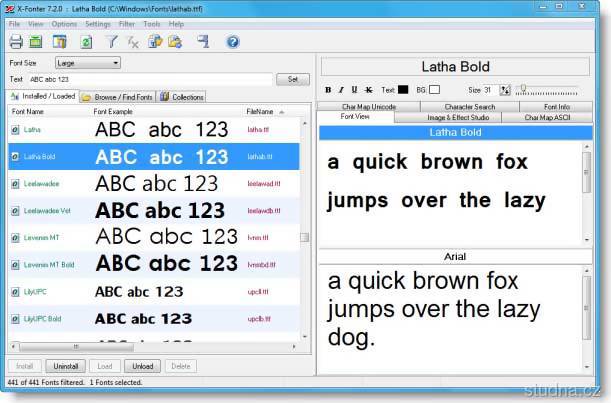This screenshot has height=403, width=611.
Task: Click the font list vertical scrollbar thumb
Action: pos(305,237)
